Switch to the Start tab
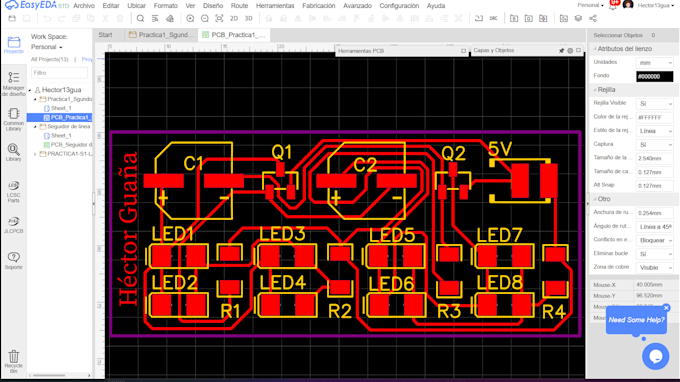This screenshot has height=382, width=680. pyautogui.click(x=105, y=35)
